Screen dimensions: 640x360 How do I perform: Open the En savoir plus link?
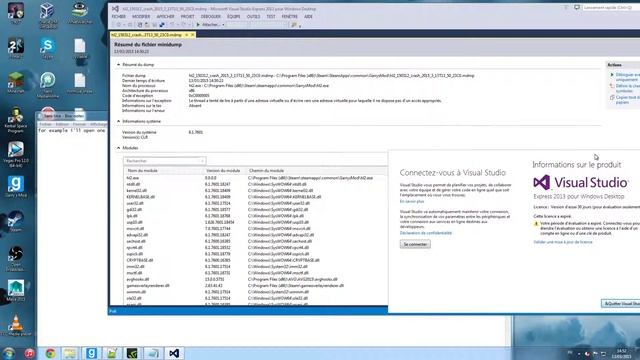412,201
